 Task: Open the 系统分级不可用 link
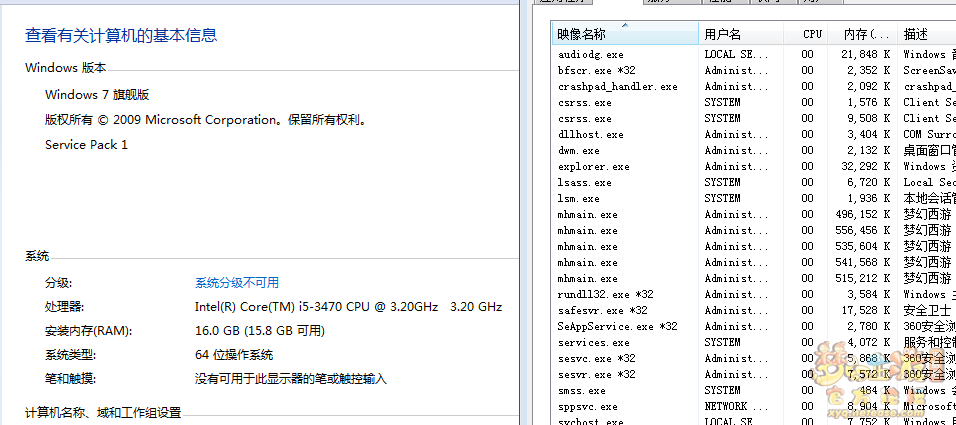coord(237,283)
